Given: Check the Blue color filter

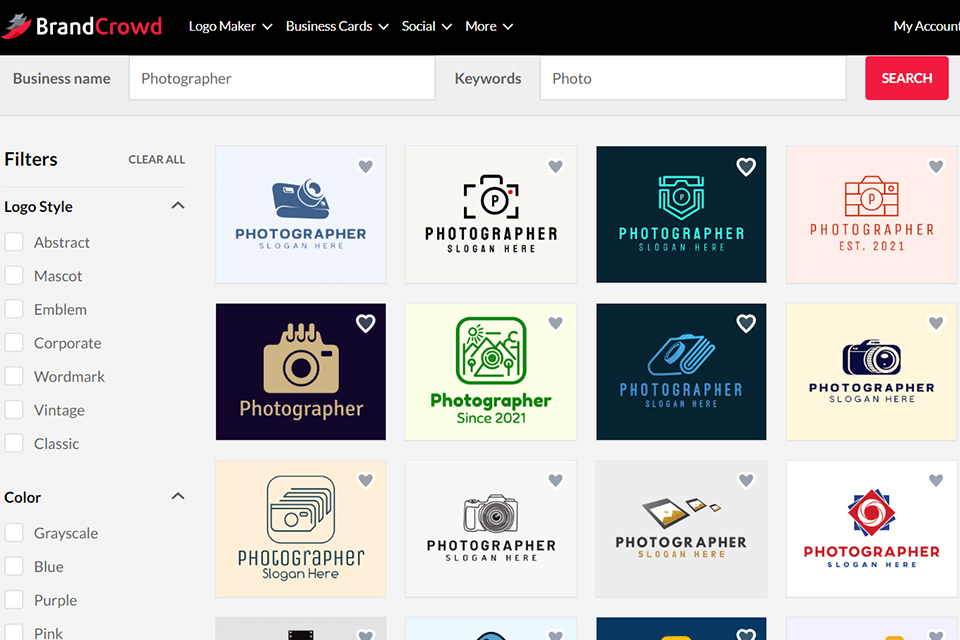Looking at the screenshot, I should pyautogui.click(x=14, y=567).
